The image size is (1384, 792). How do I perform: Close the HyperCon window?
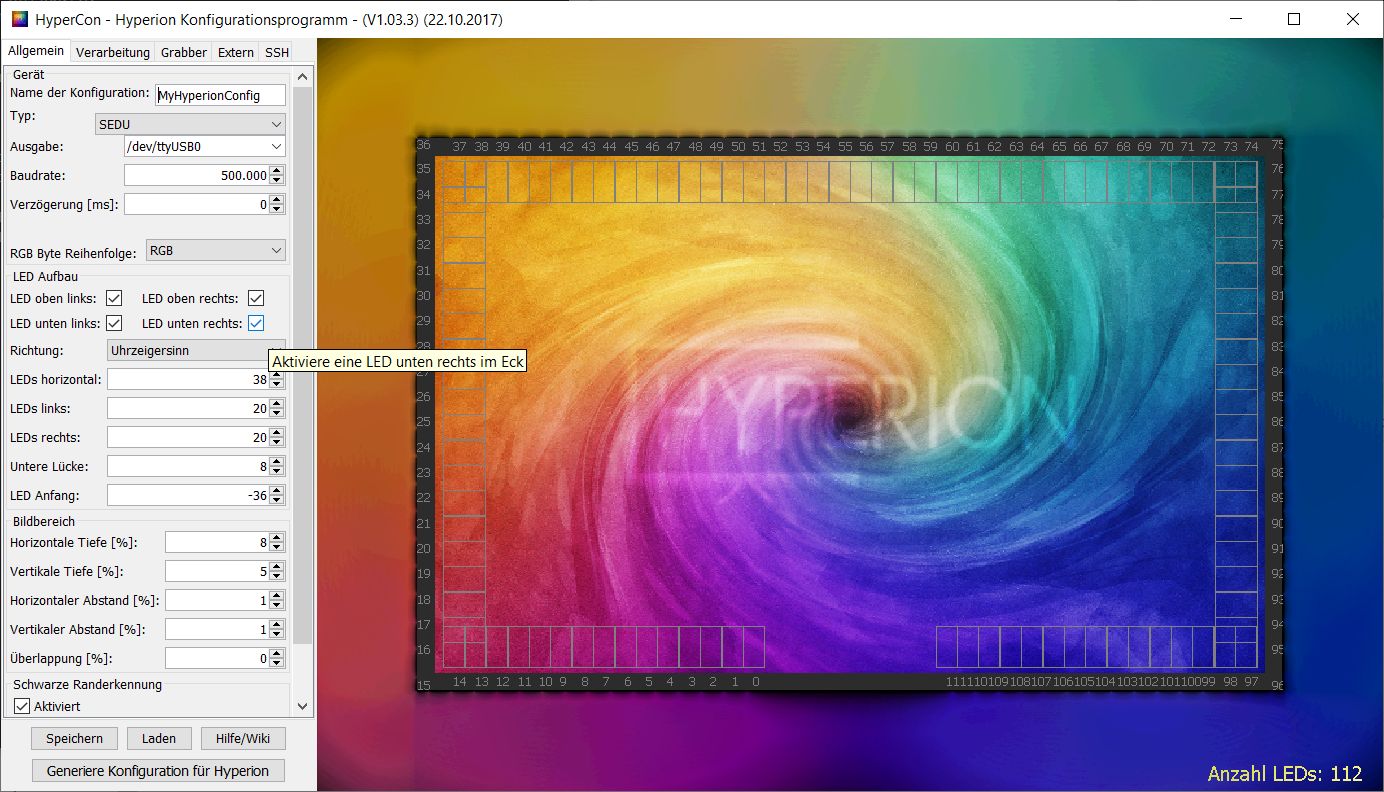[x=1353, y=19]
